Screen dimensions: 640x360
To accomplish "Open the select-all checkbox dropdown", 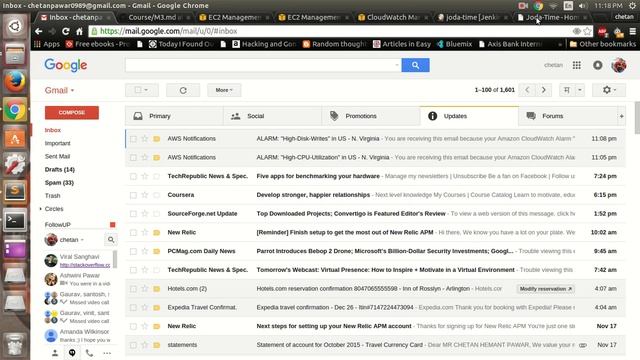I will tap(142, 90).
